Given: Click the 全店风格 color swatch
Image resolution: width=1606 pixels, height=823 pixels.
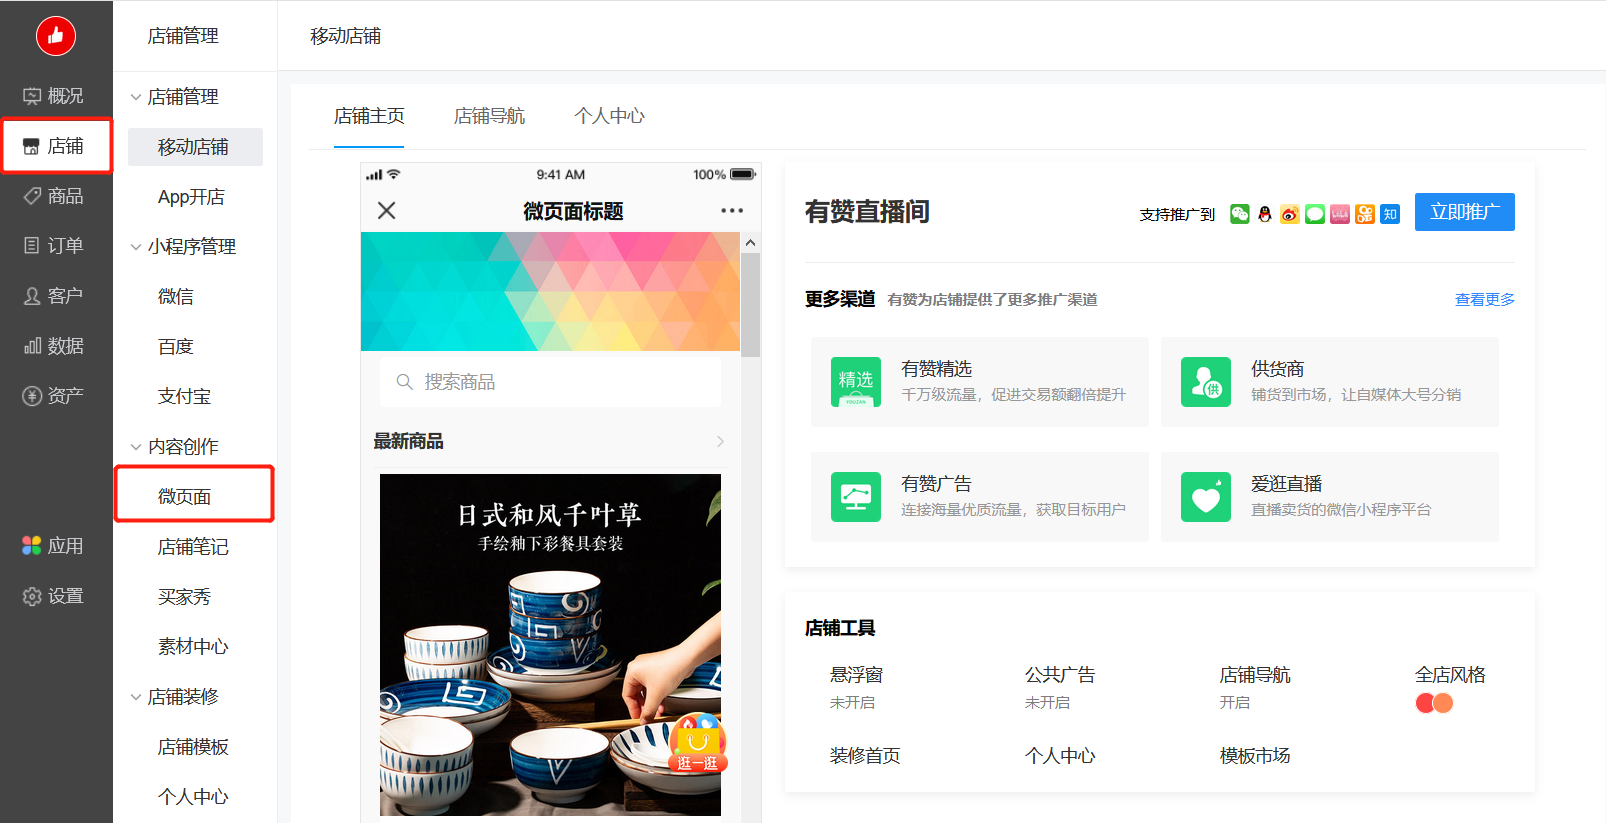Looking at the screenshot, I should (1434, 703).
